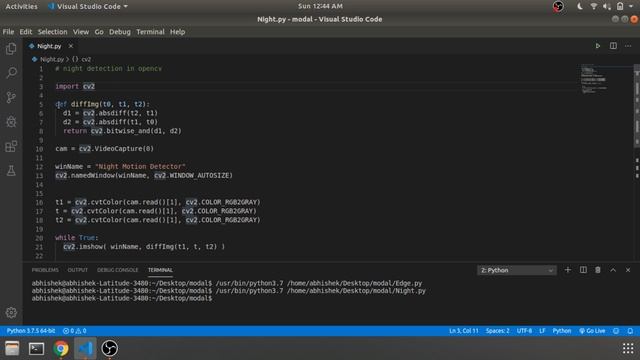Click Go Live in status bar
The height and width of the screenshot is (360, 640).
tap(592, 331)
